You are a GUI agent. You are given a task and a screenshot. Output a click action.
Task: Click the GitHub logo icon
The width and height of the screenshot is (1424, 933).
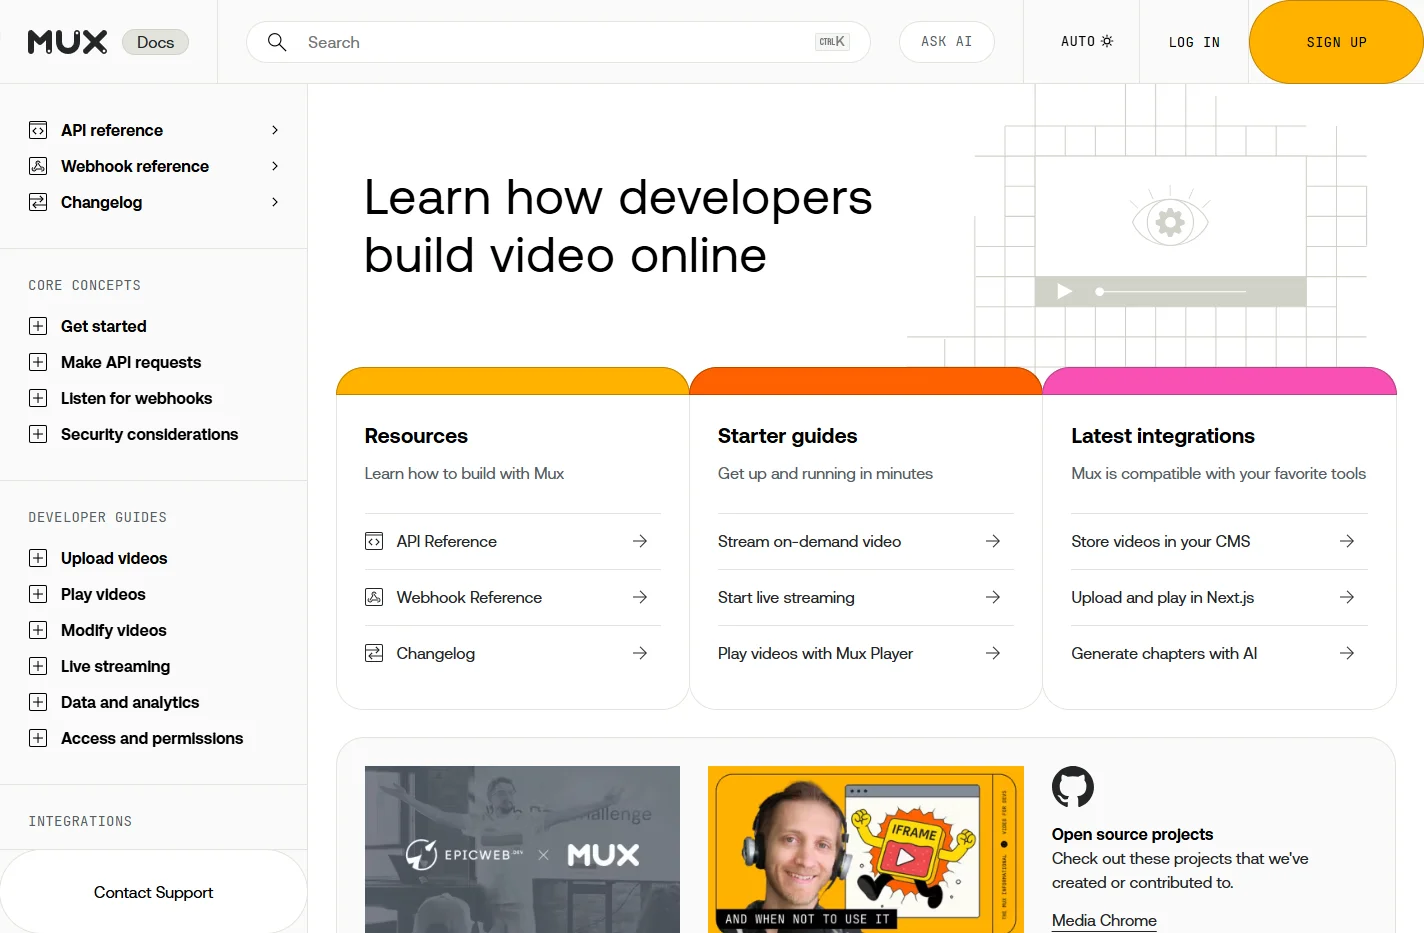click(1073, 787)
